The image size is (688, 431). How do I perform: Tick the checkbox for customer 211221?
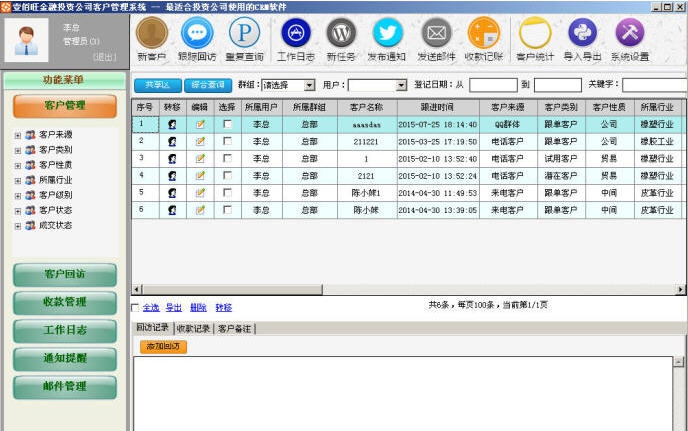(x=227, y=141)
